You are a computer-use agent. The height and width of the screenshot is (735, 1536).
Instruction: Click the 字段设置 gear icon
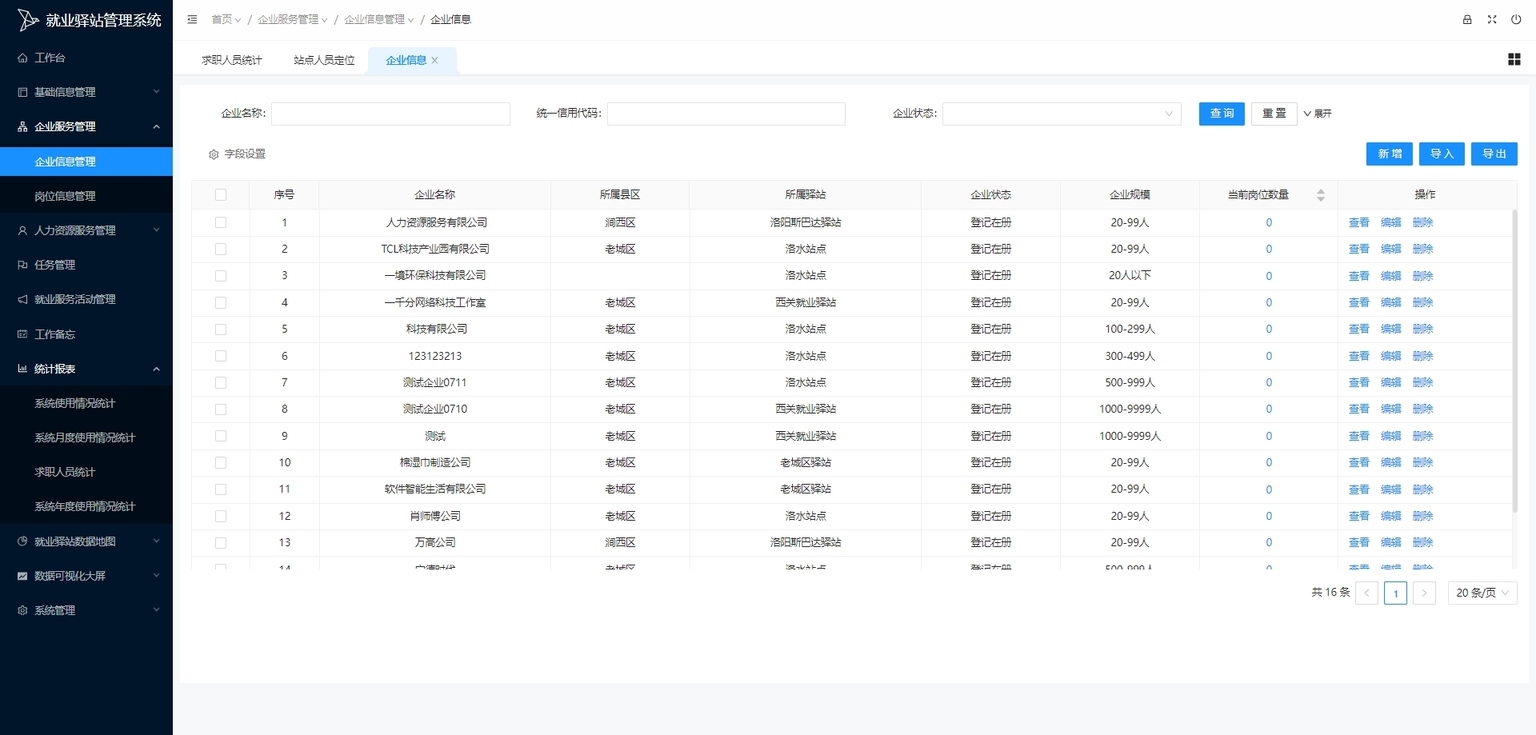[x=213, y=155]
